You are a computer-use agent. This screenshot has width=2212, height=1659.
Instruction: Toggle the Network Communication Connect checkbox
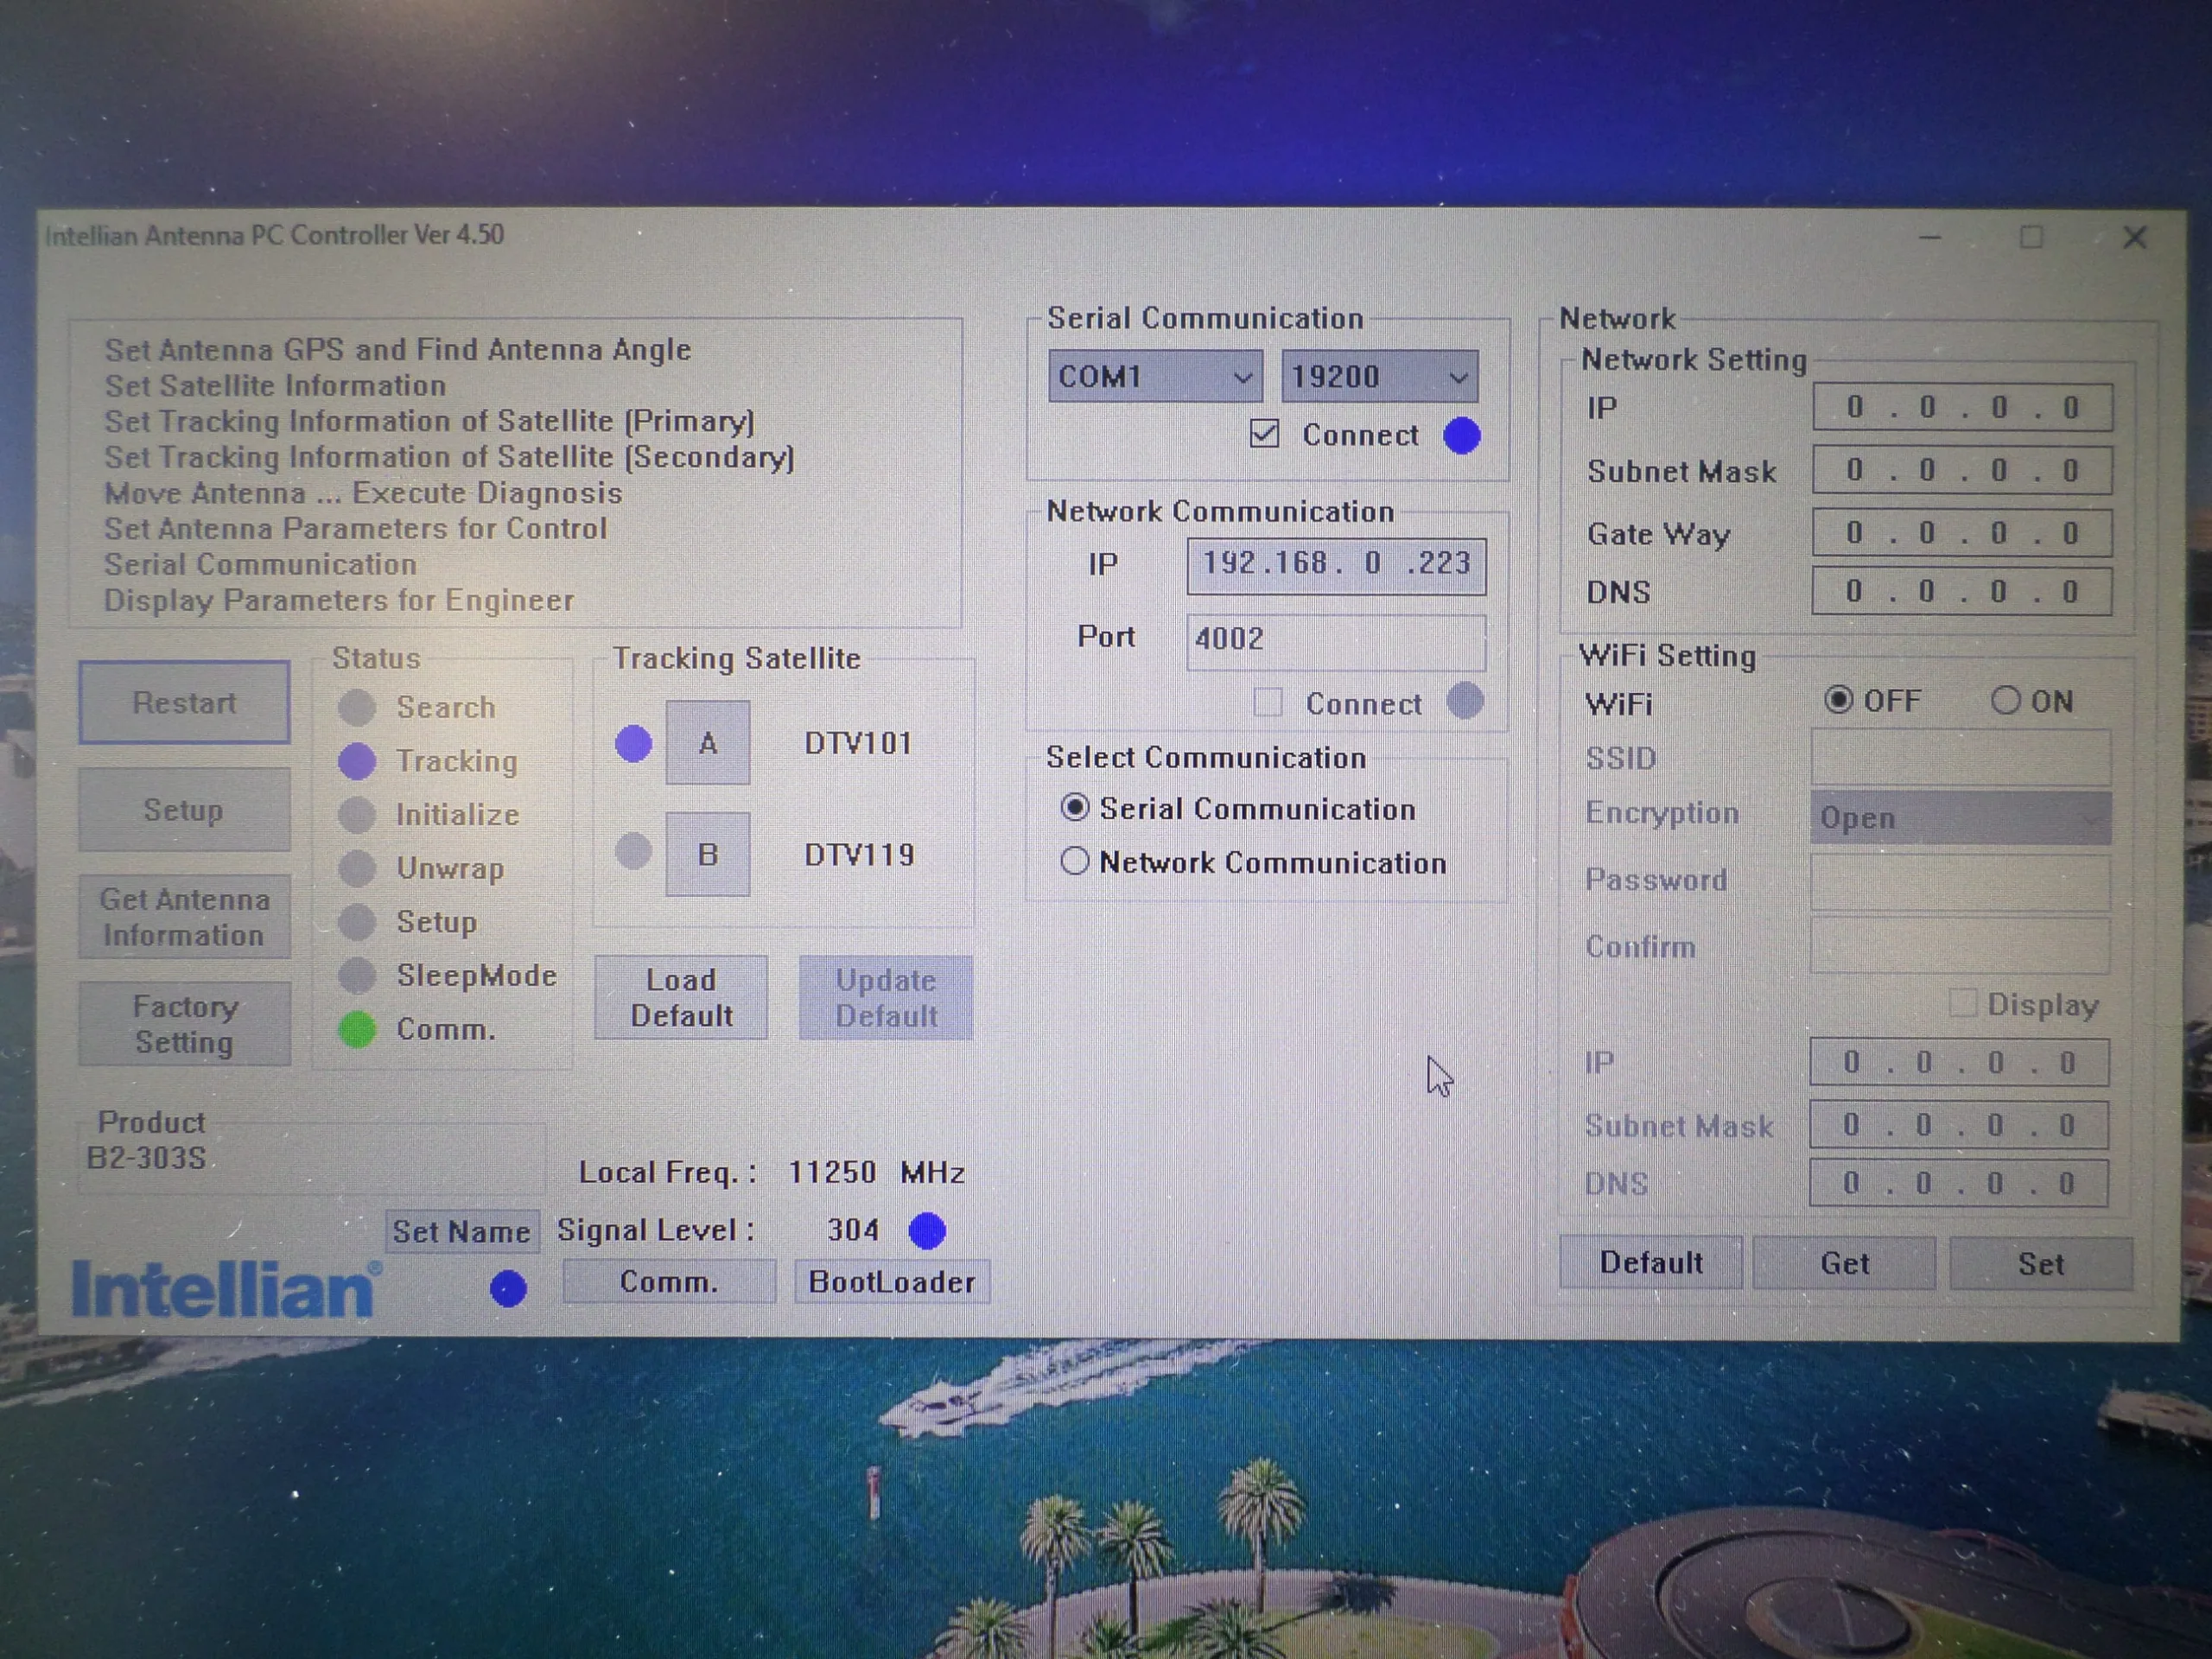tap(1268, 702)
